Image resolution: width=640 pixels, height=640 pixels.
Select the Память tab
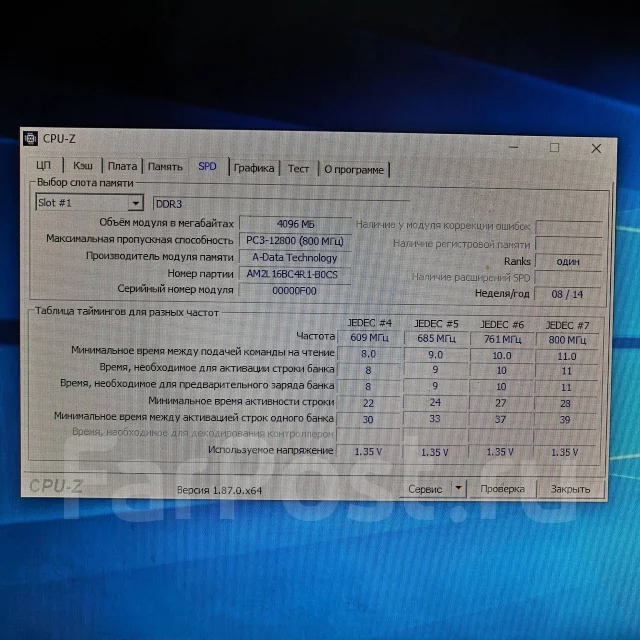point(165,167)
